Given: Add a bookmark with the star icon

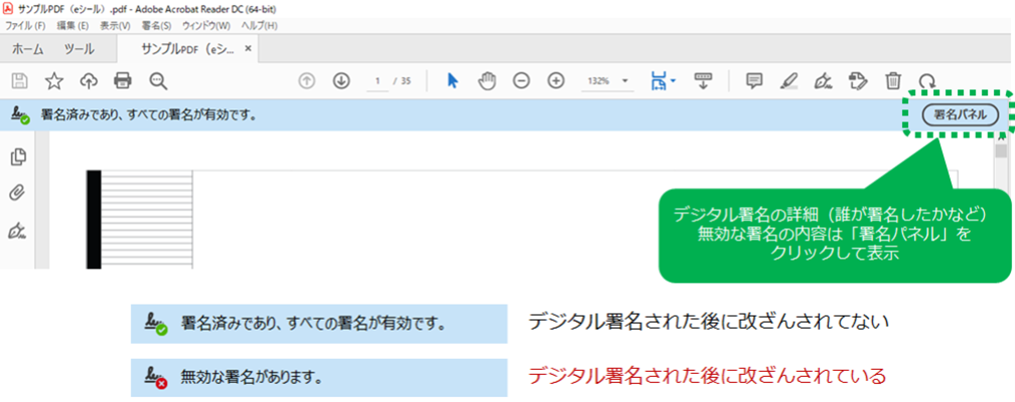Looking at the screenshot, I should pos(54,81).
